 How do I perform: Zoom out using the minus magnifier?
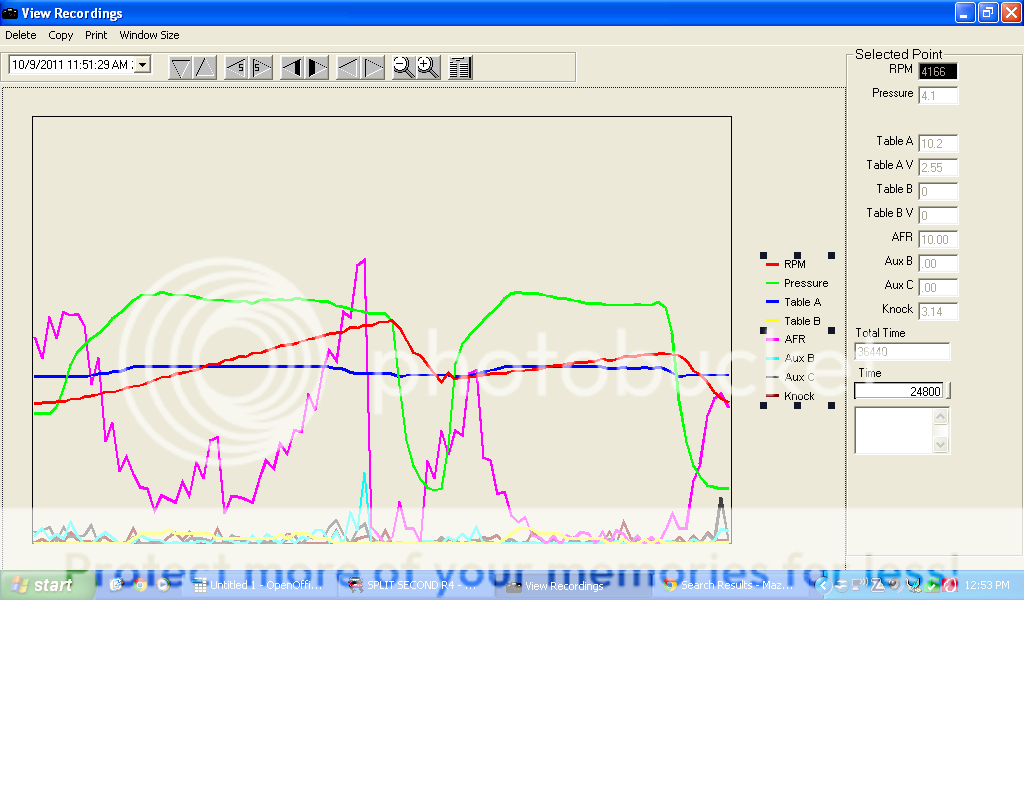pos(403,67)
